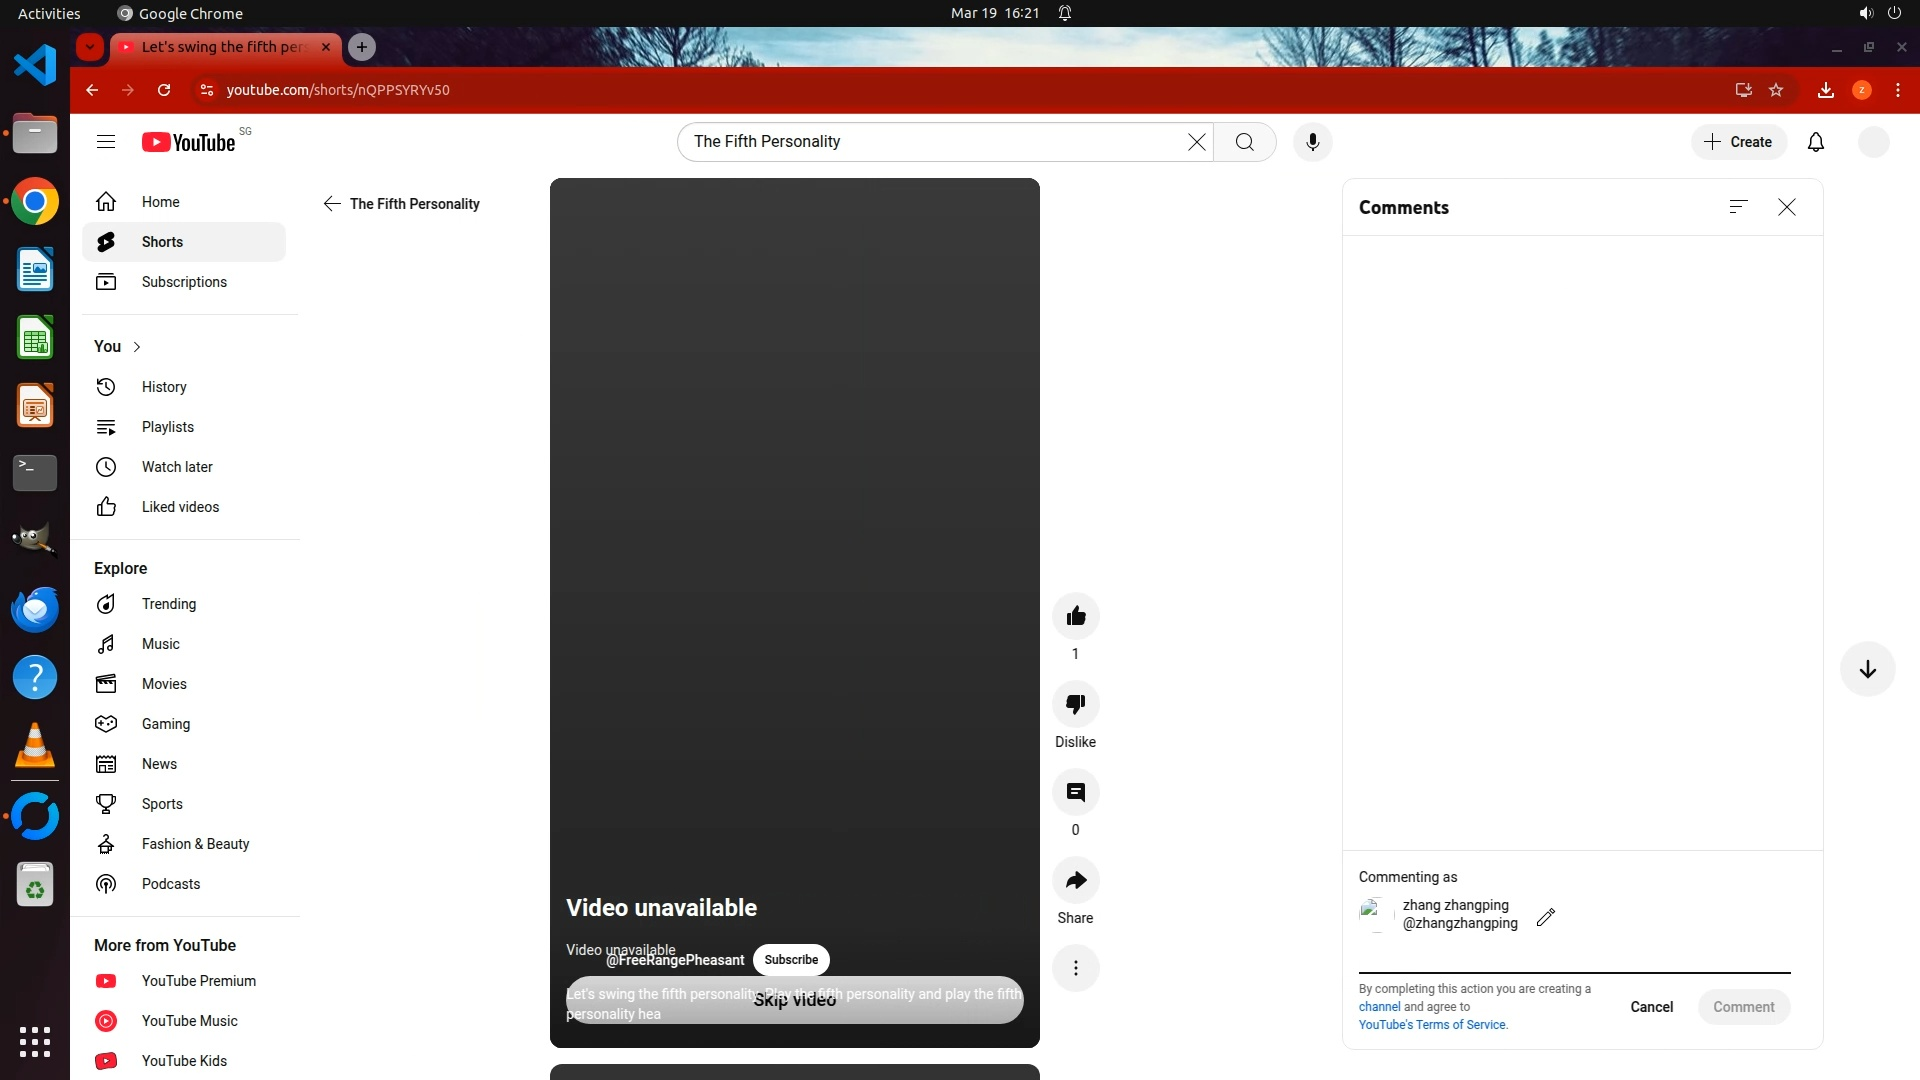Open the Share icon for this Short
Screen dimensions: 1920x1080
(1076, 880)
